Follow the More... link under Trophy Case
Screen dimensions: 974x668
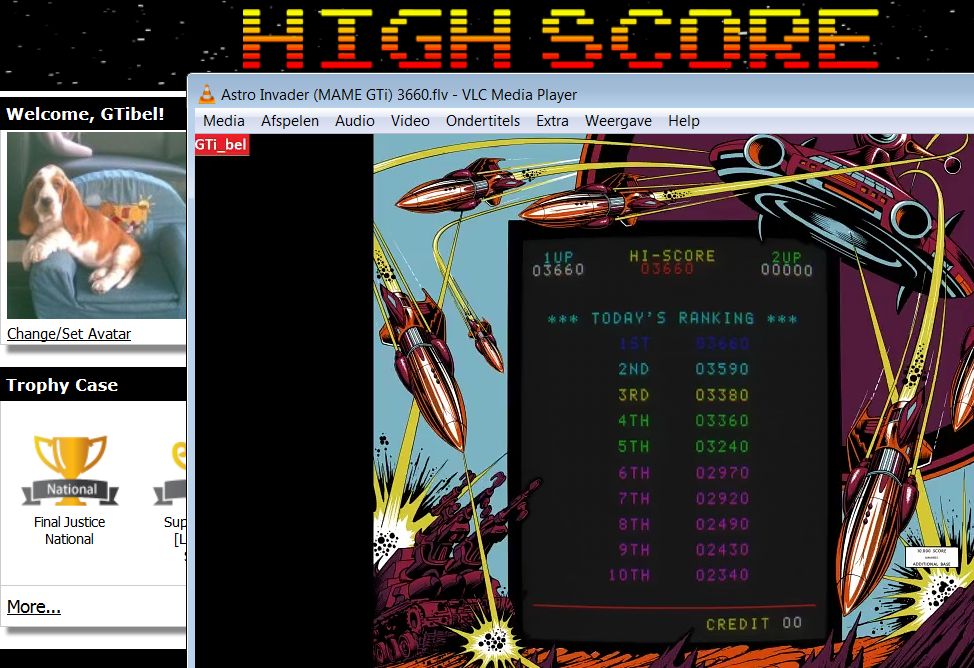click(x=34, y=607)
